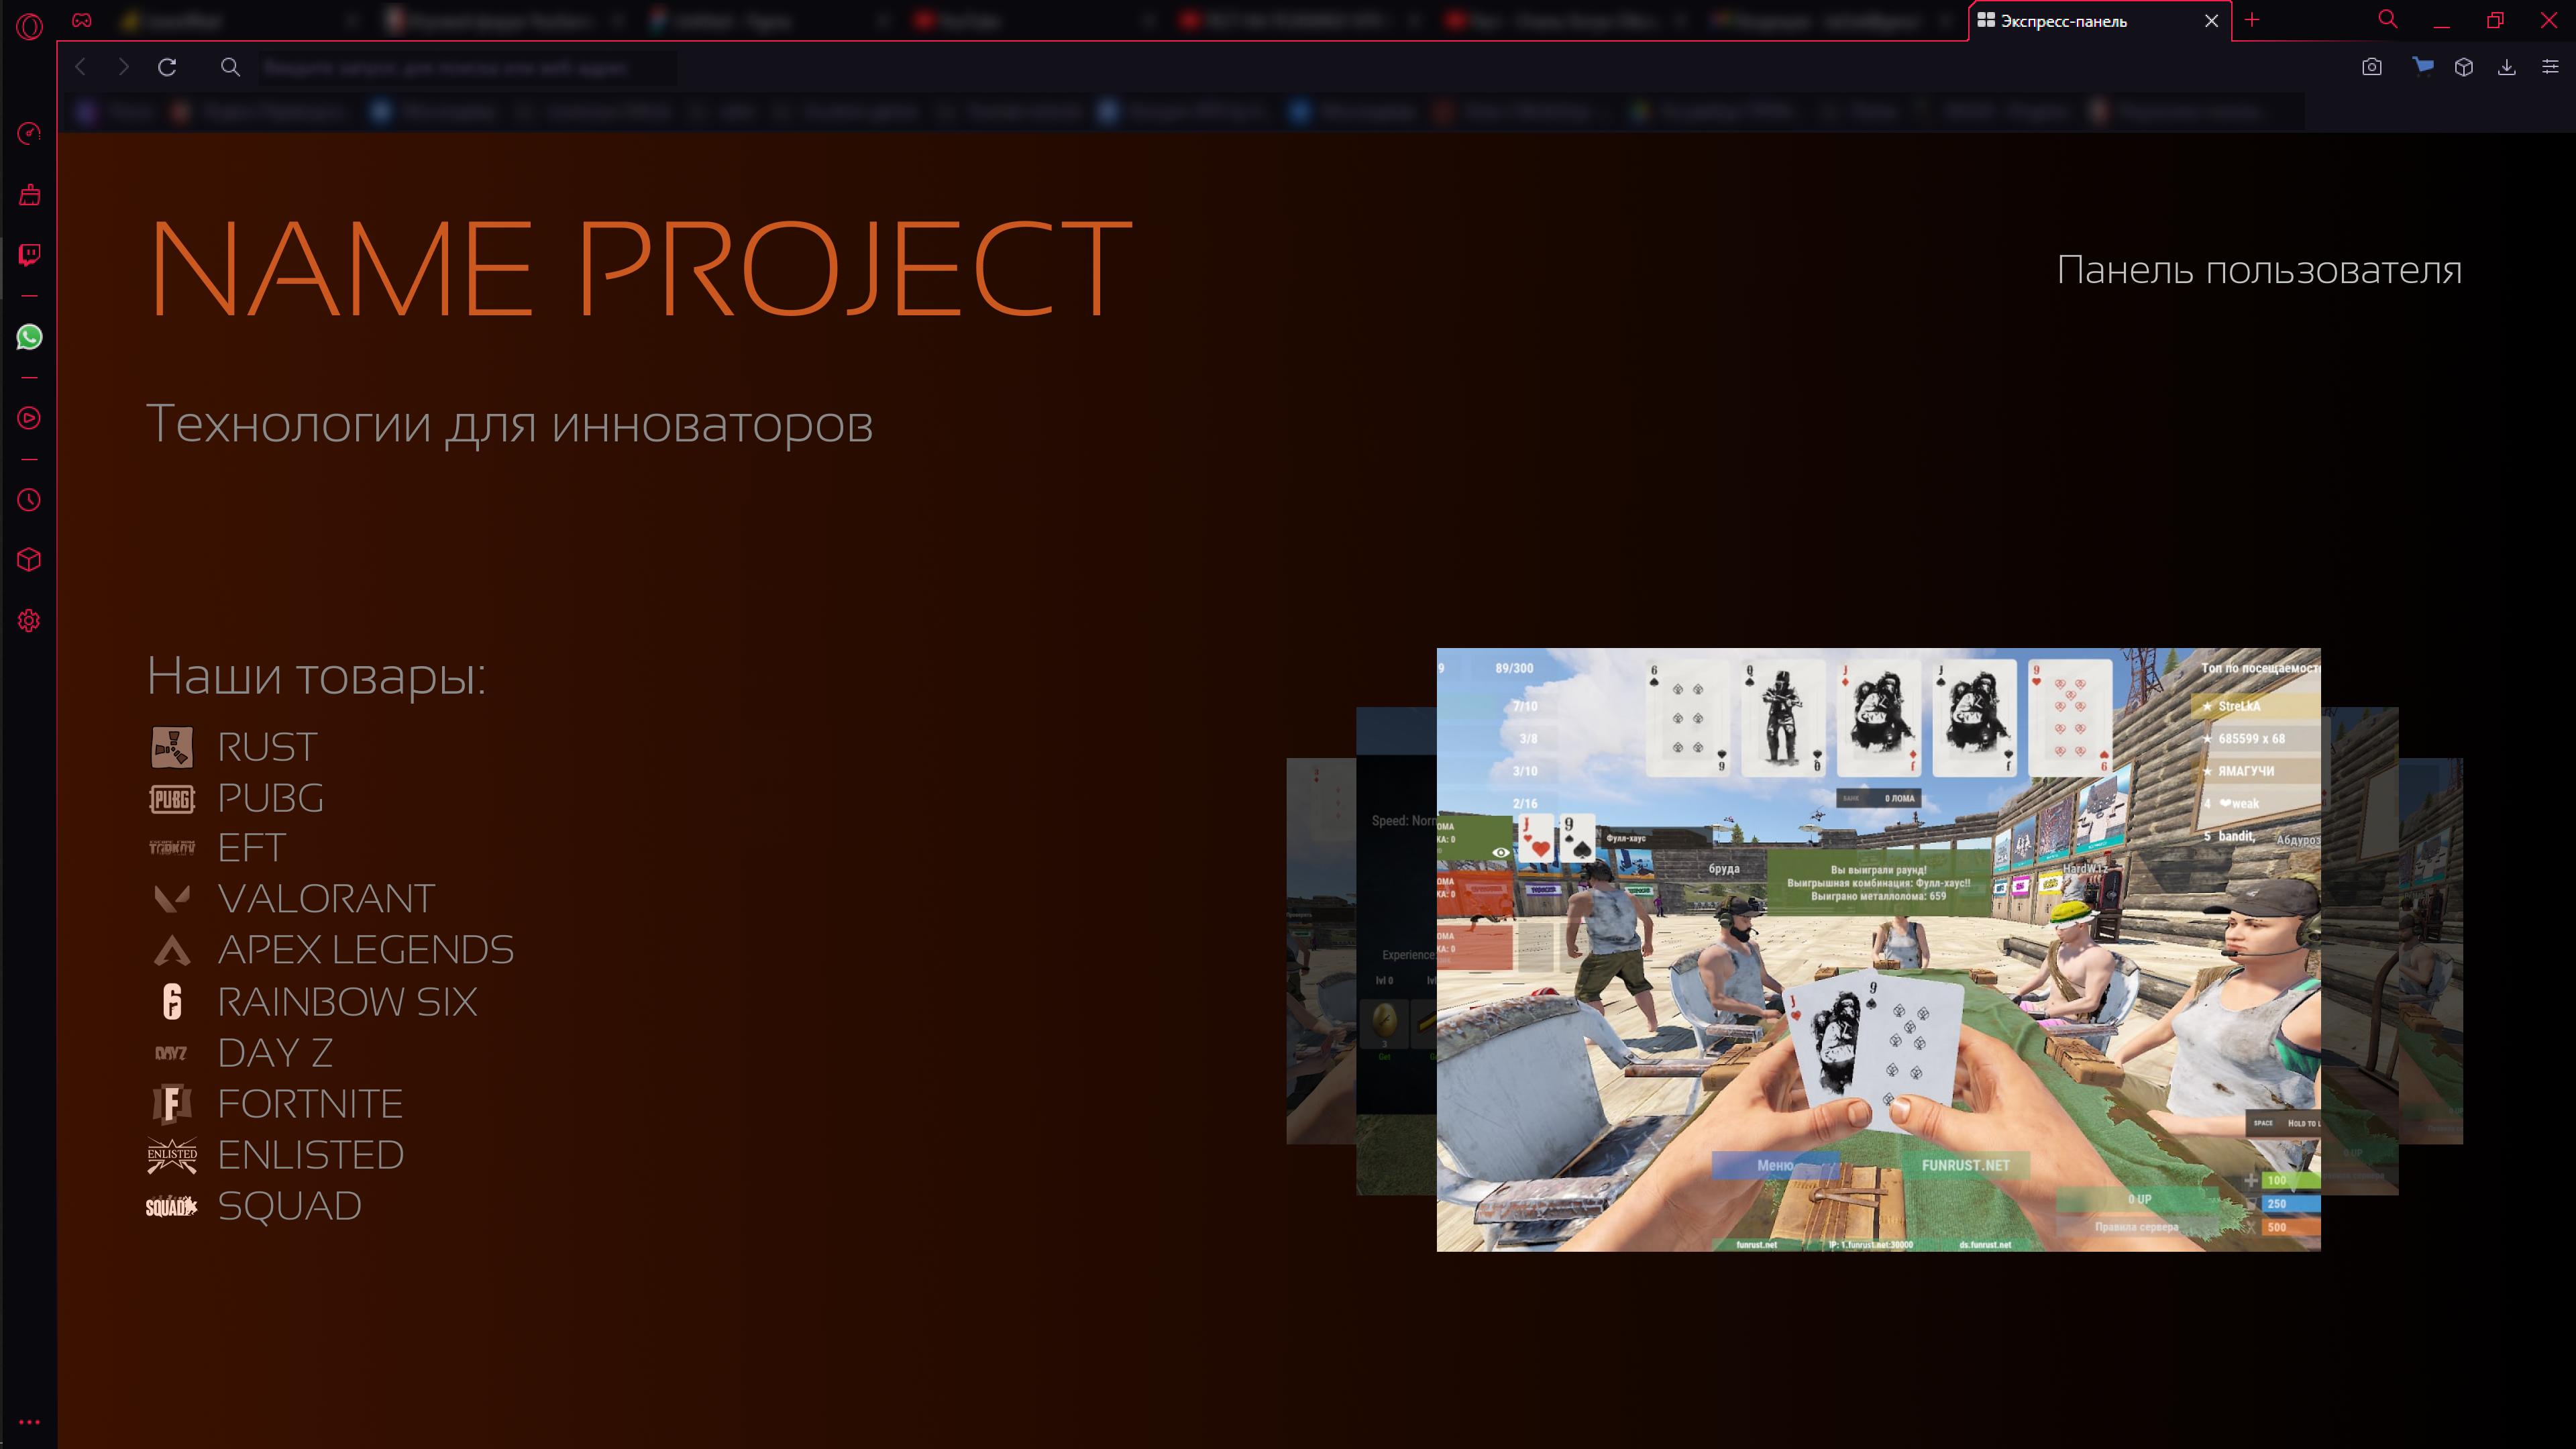
Task: Click the Apex Legends logo icon
Action: (172, 949)
